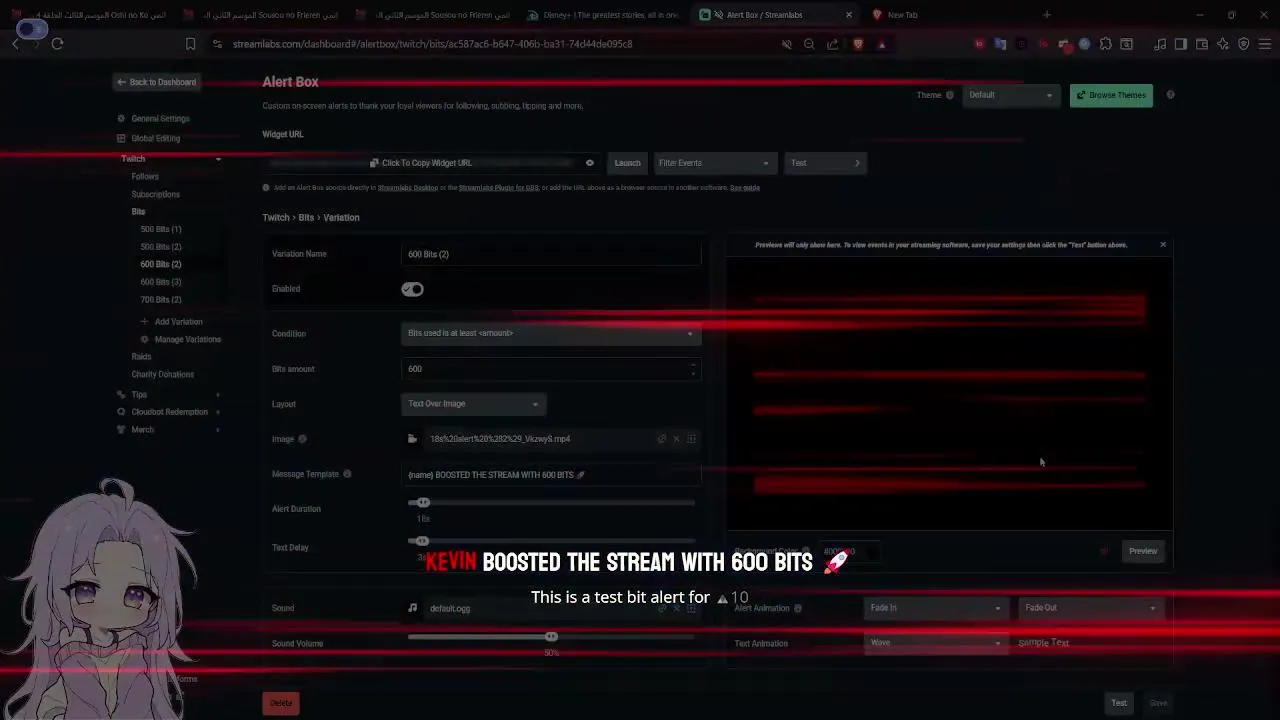
Task: Adjust the Sound Volume slider handle
Action: point(551,637)
